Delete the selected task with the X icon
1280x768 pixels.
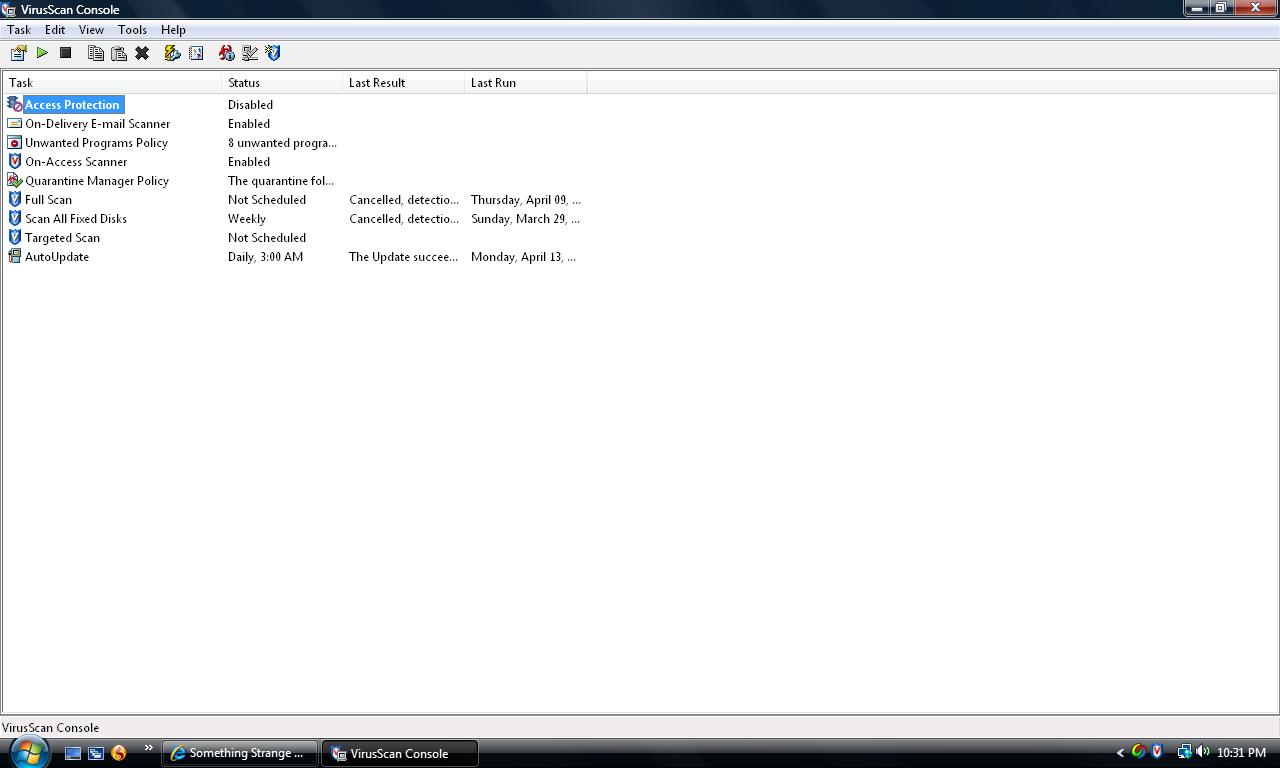pyautogui.click(x=142, y=53)
